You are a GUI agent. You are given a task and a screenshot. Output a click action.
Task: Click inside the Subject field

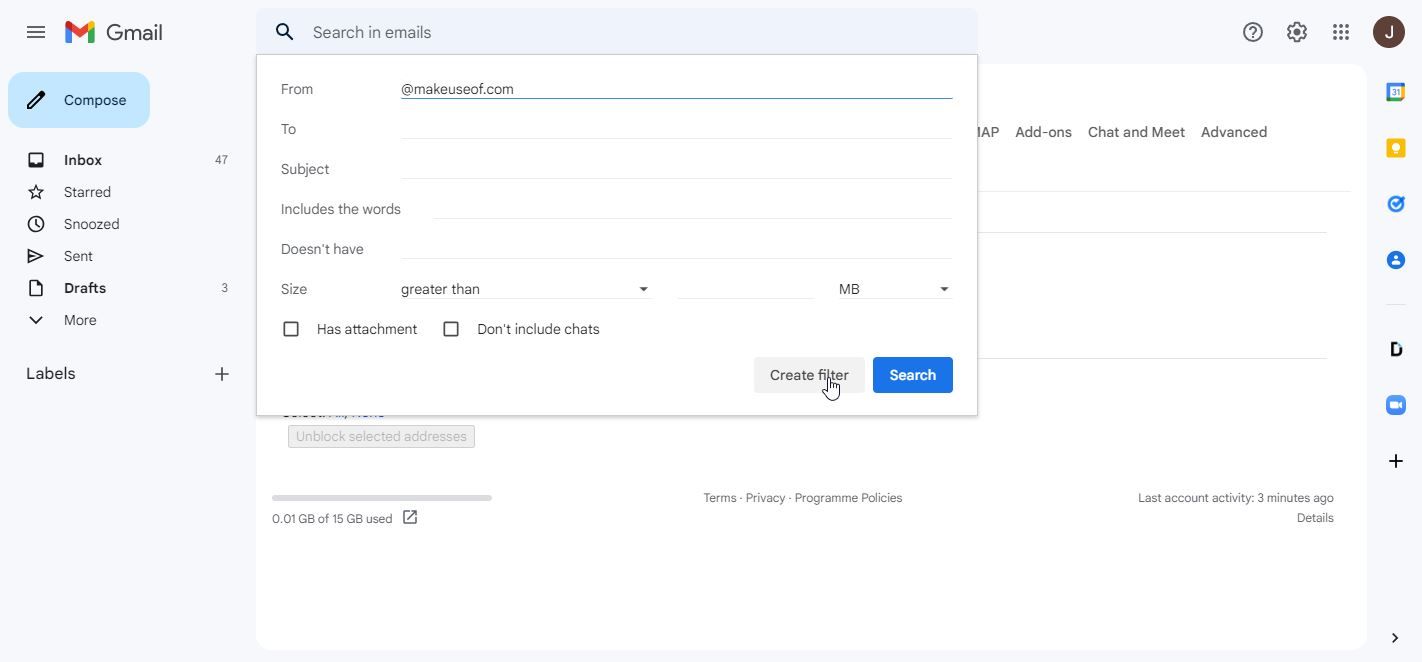[x=676, y=168]
